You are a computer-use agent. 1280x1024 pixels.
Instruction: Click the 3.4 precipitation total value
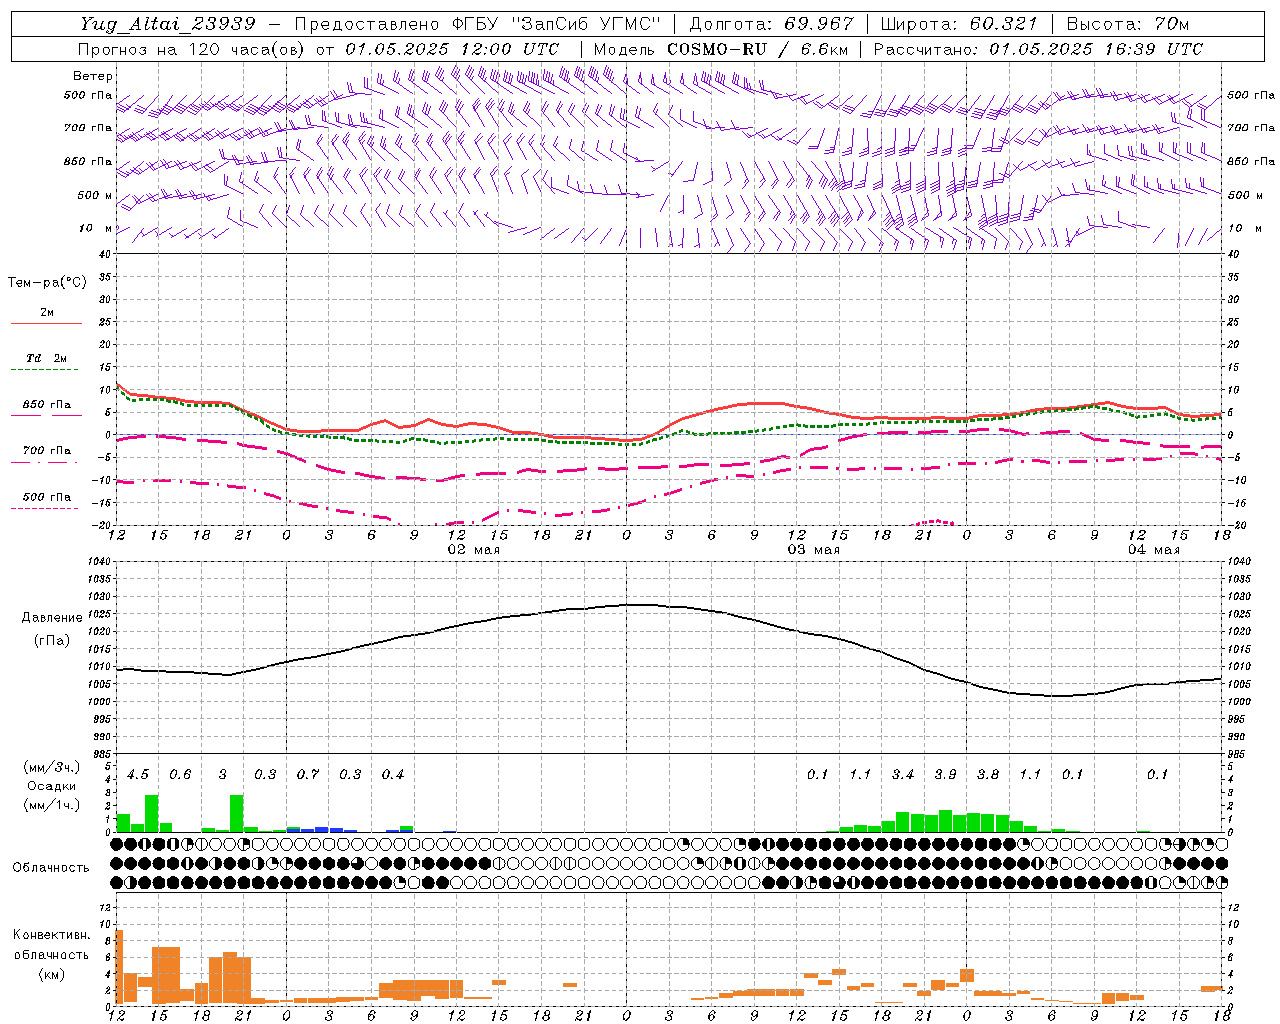point(903,775)
